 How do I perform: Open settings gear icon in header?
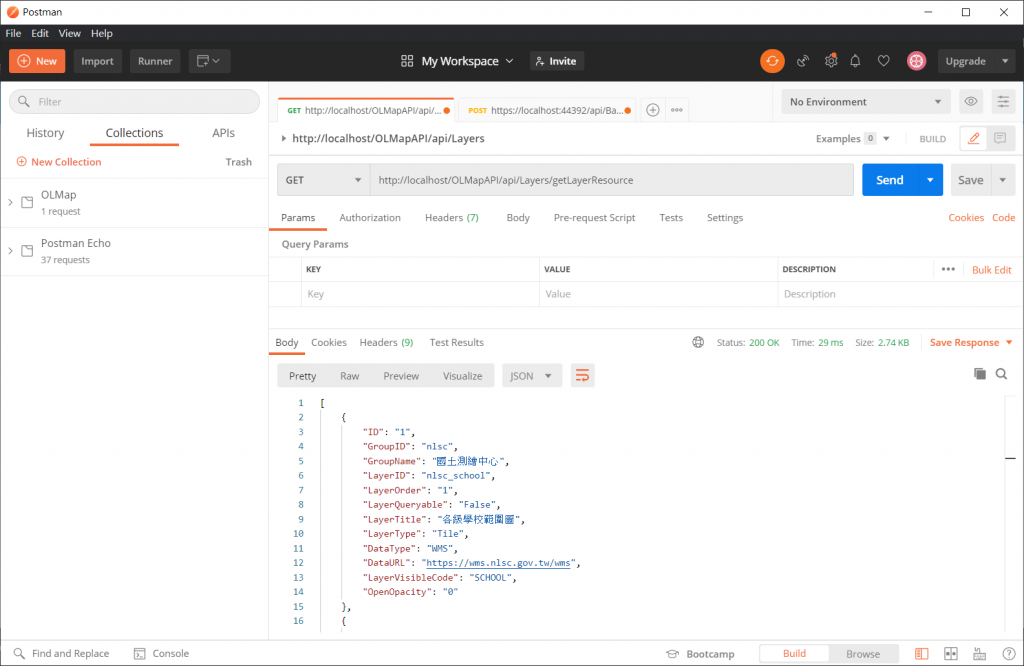831,61
